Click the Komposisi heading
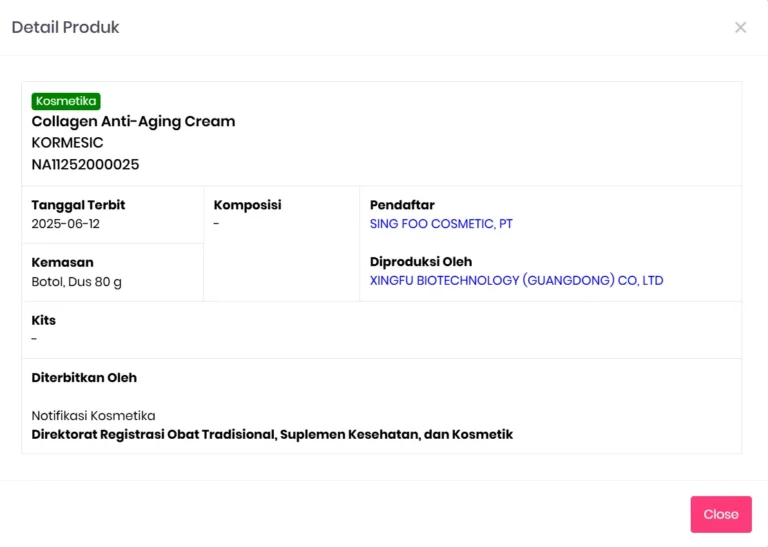Image resolution: width=768 pixels, height=547 pixels. pyautogui.click(x=247, y=205)
